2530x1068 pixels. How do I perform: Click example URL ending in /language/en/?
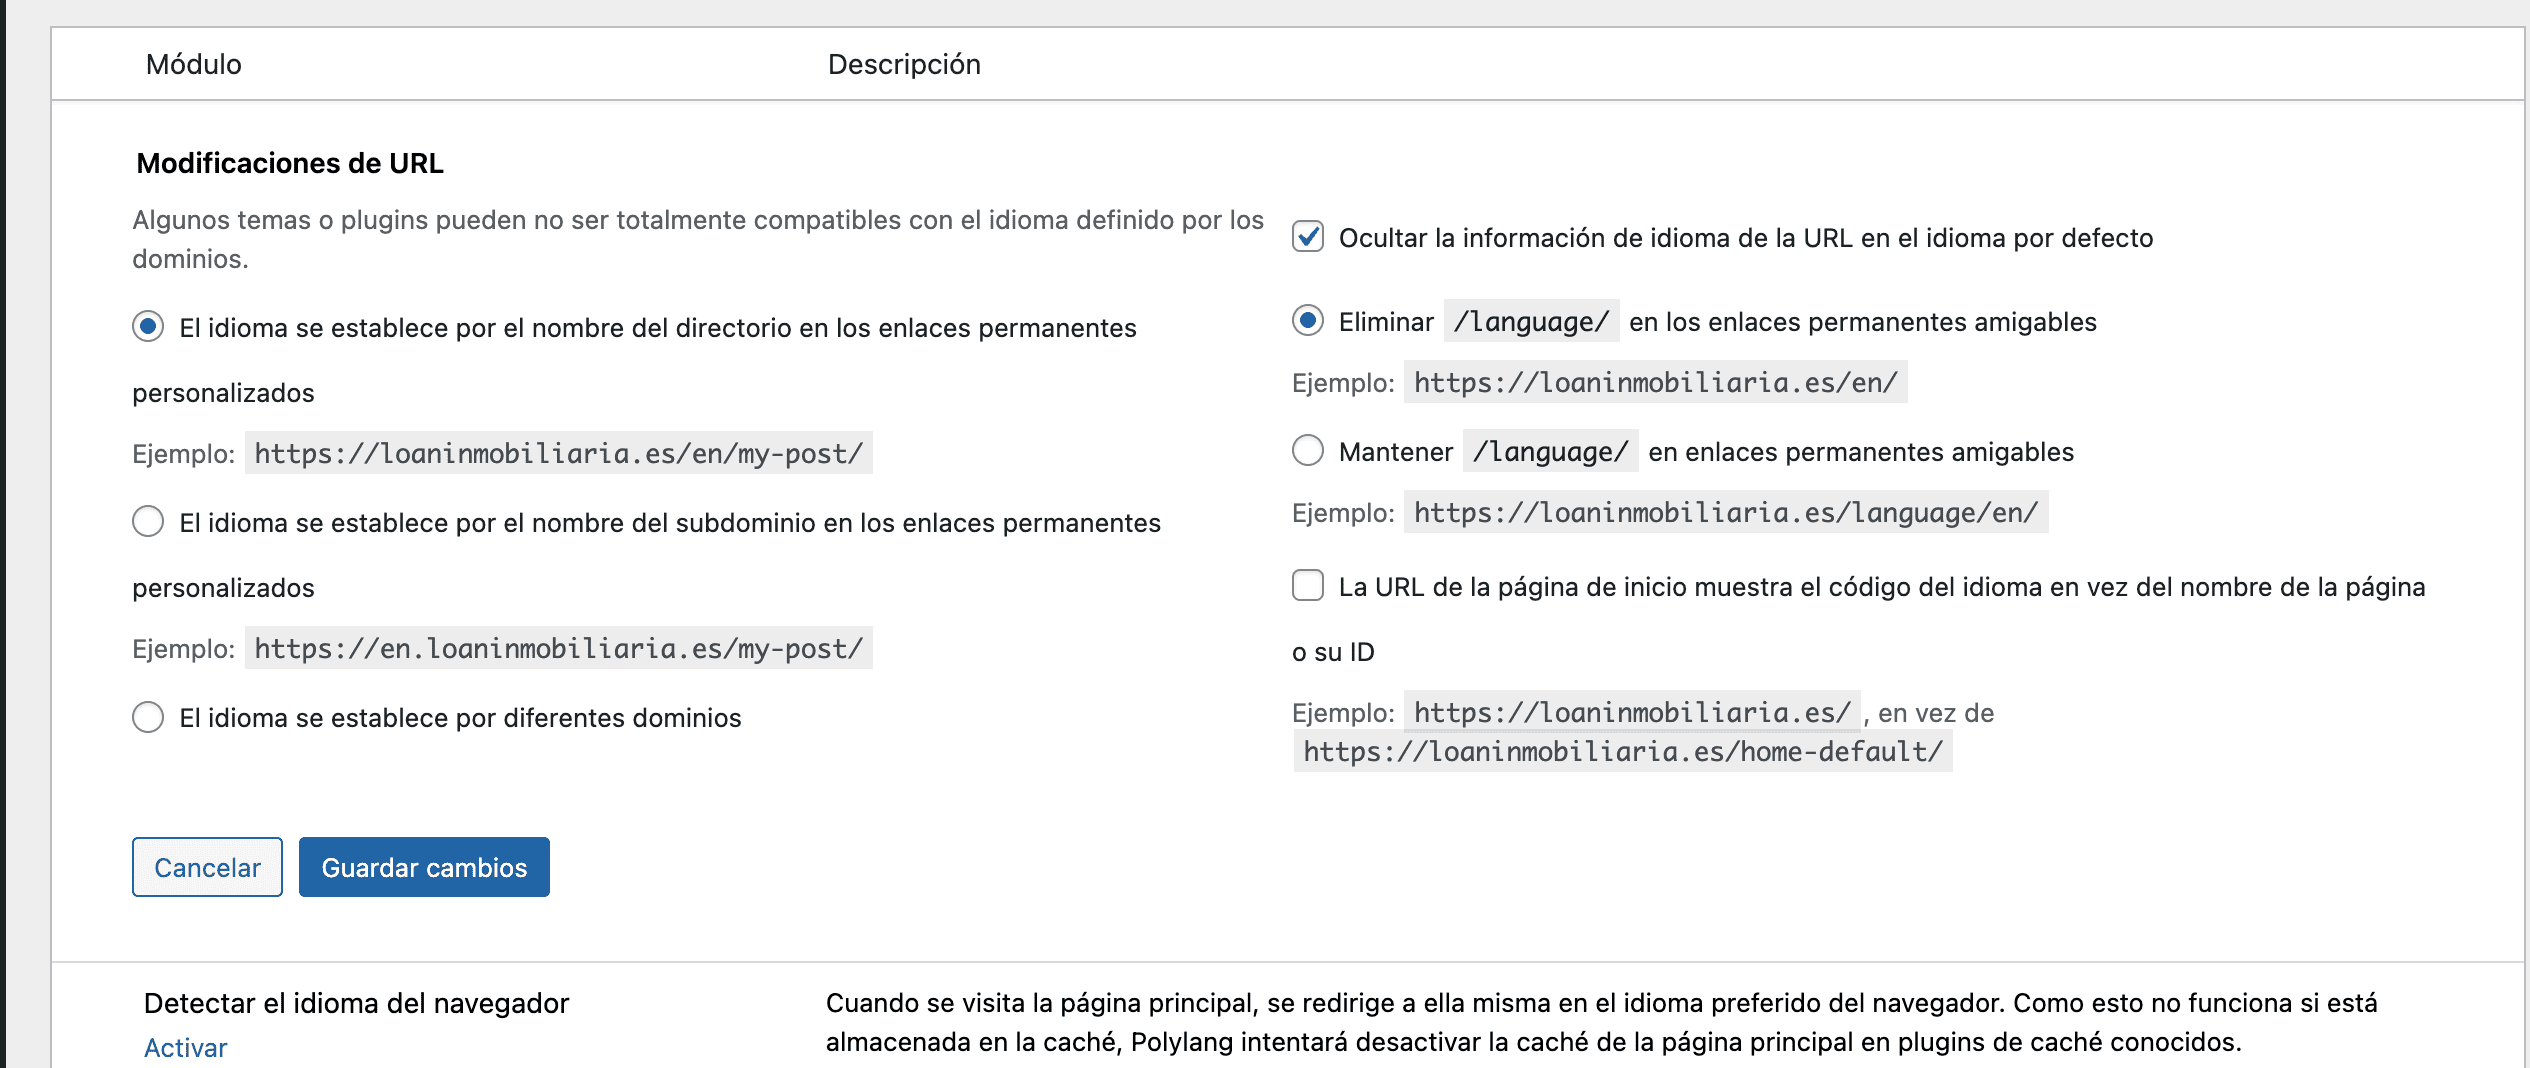coord(1725,512)
